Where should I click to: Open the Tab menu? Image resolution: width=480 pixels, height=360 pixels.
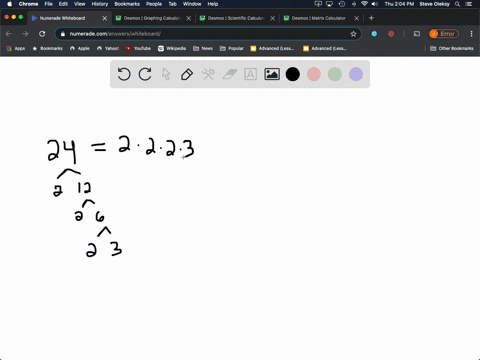click(172, 4)
